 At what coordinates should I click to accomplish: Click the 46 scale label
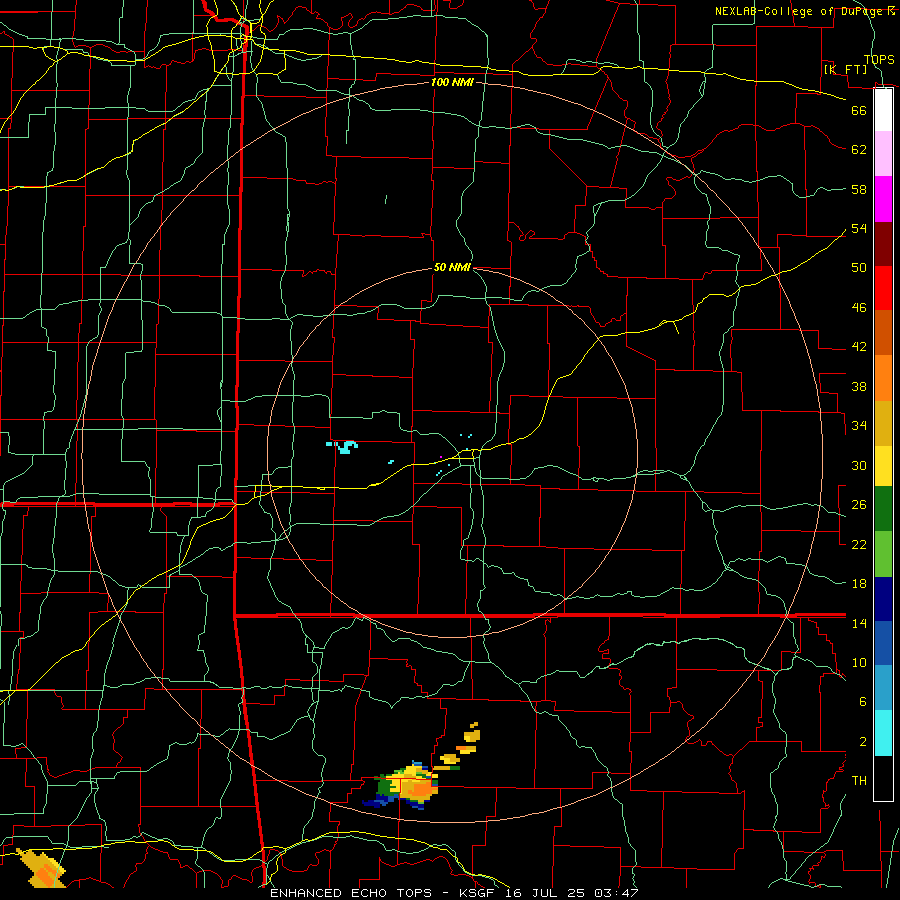pyautogui.click(x=859, y=308)
